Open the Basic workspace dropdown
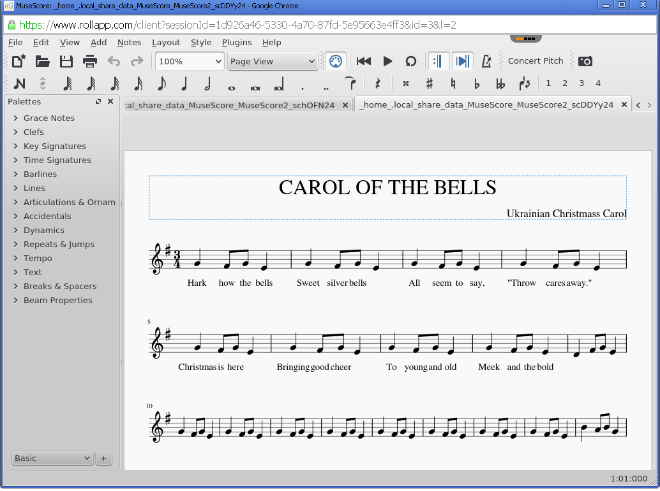 pyautogui.click(x=52, y=458)
